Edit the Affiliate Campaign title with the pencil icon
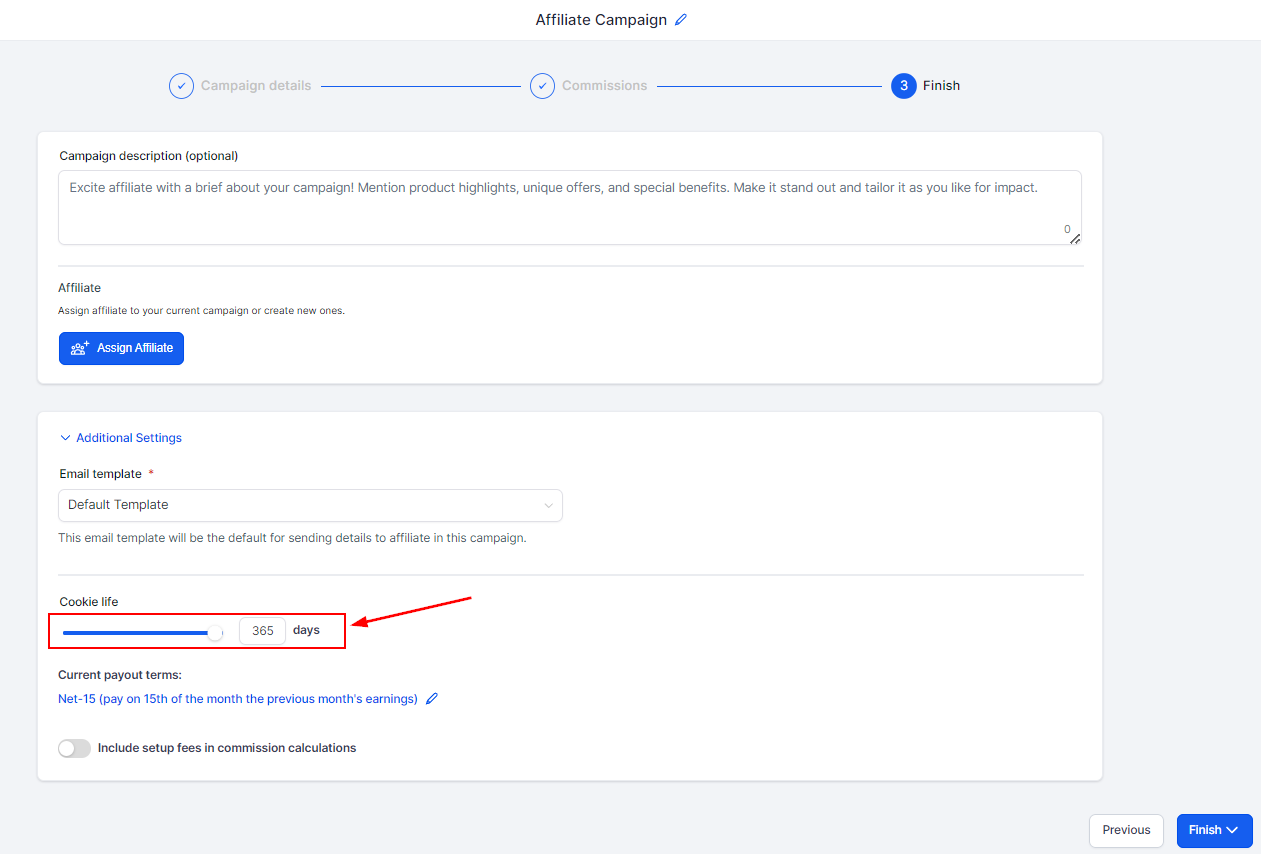Screen dimensions: 1261x854 (x=681, y=20)
